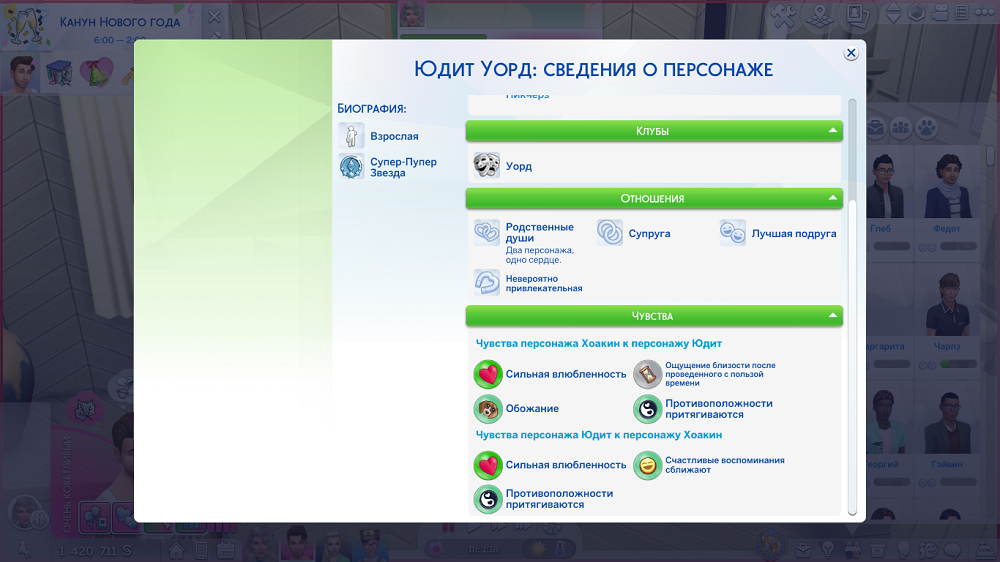Screen dimensions: 1000x562
Task: Click the household funds 1 420 711 display
Action: (x=94, y=551)
